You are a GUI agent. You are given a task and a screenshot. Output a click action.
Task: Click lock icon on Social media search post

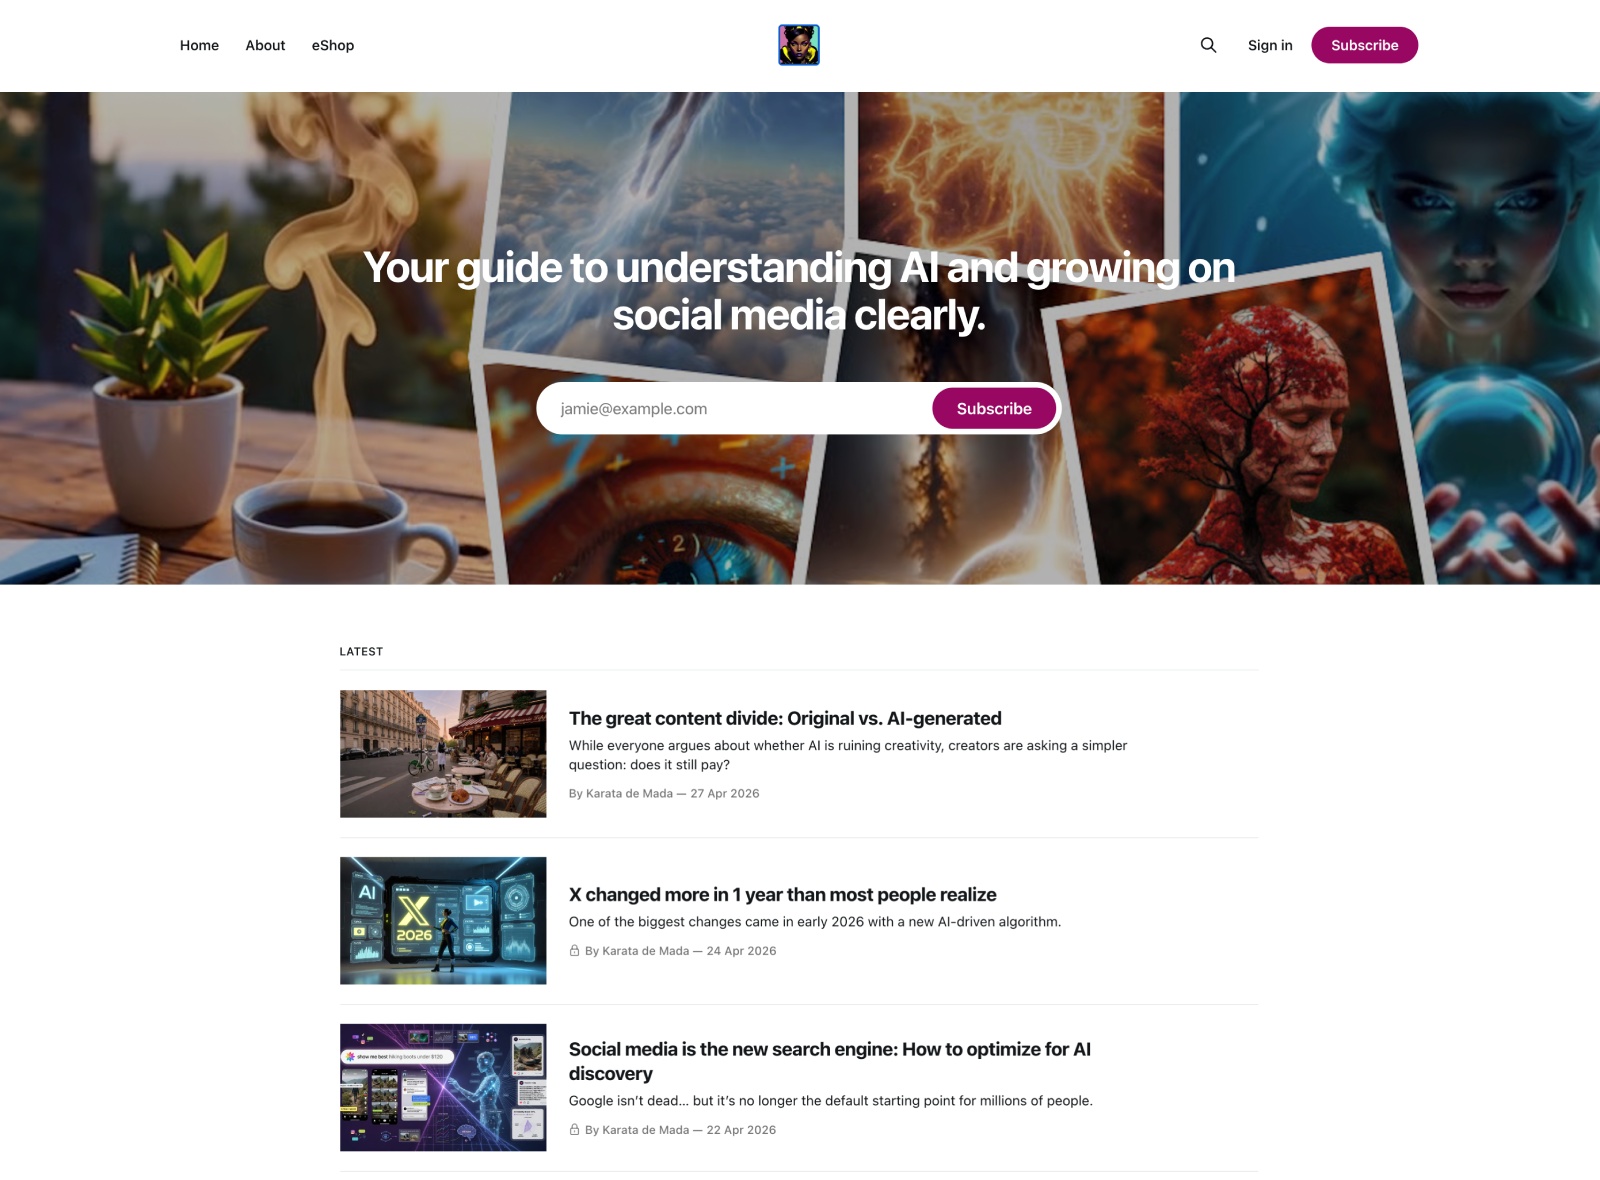(x=574, y=1130)
